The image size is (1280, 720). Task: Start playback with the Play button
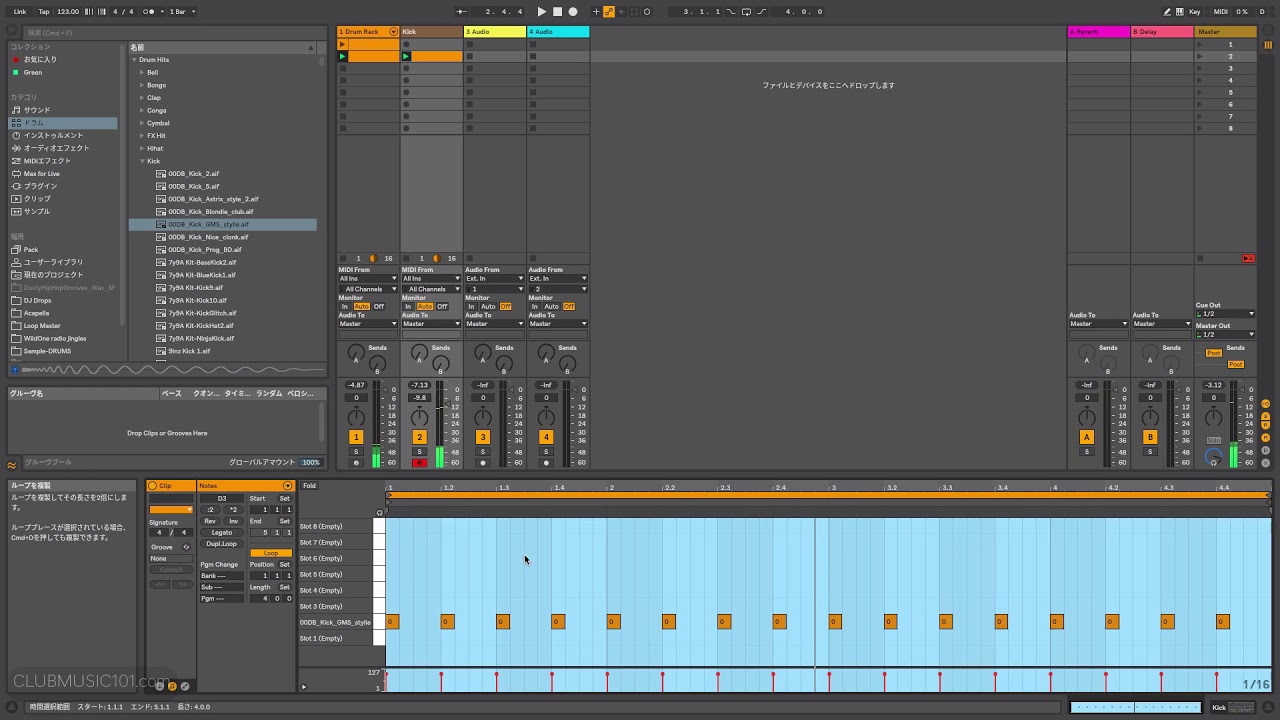pos(542,11)
